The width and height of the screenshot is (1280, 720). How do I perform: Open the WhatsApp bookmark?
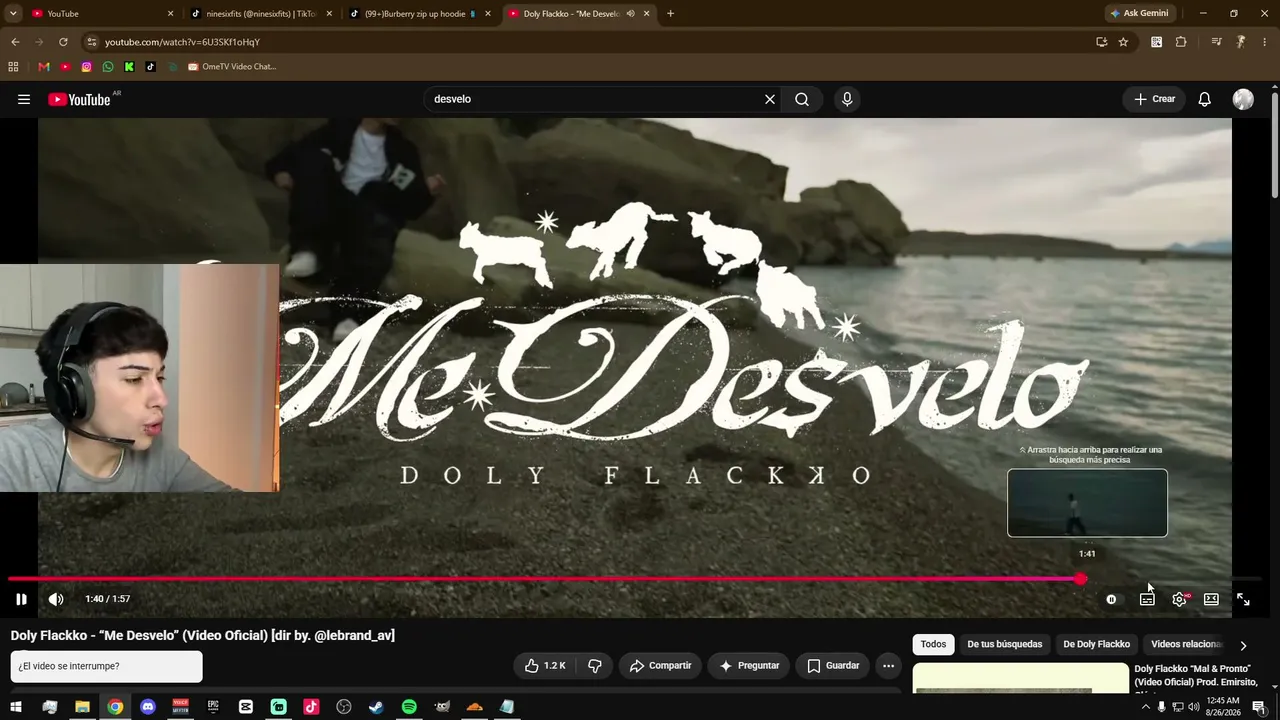[x=108, y=67]
